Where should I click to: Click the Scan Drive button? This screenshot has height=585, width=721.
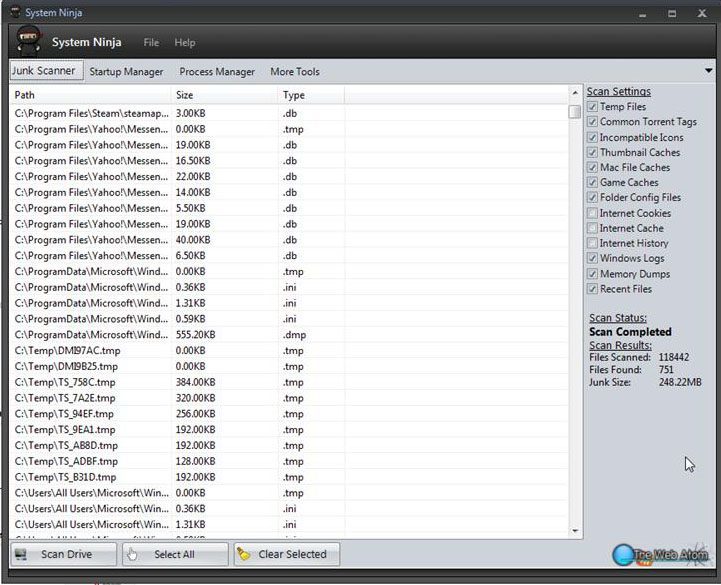tap(63, 554)
